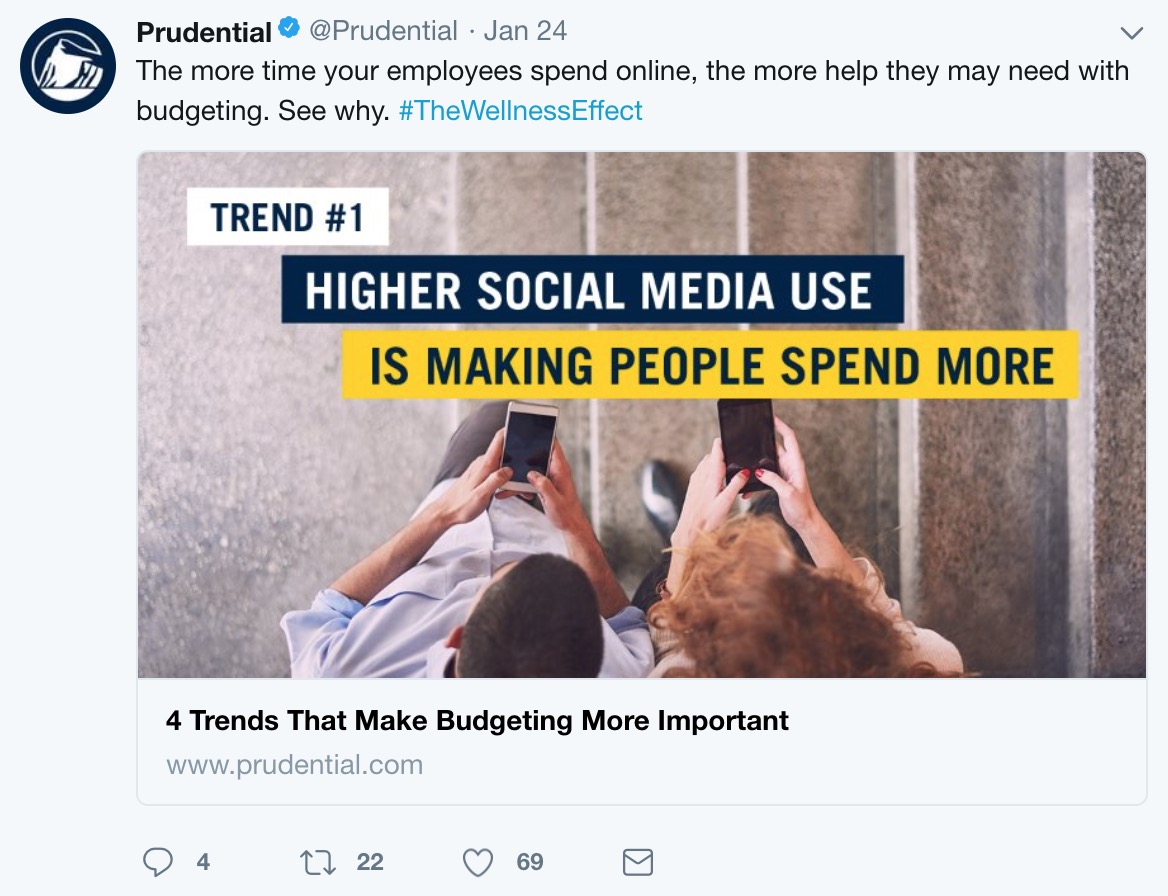The height and width of the screenshot is (896, 1168).
Task: Click the www.prudential.com domain link
Action: 294,765
